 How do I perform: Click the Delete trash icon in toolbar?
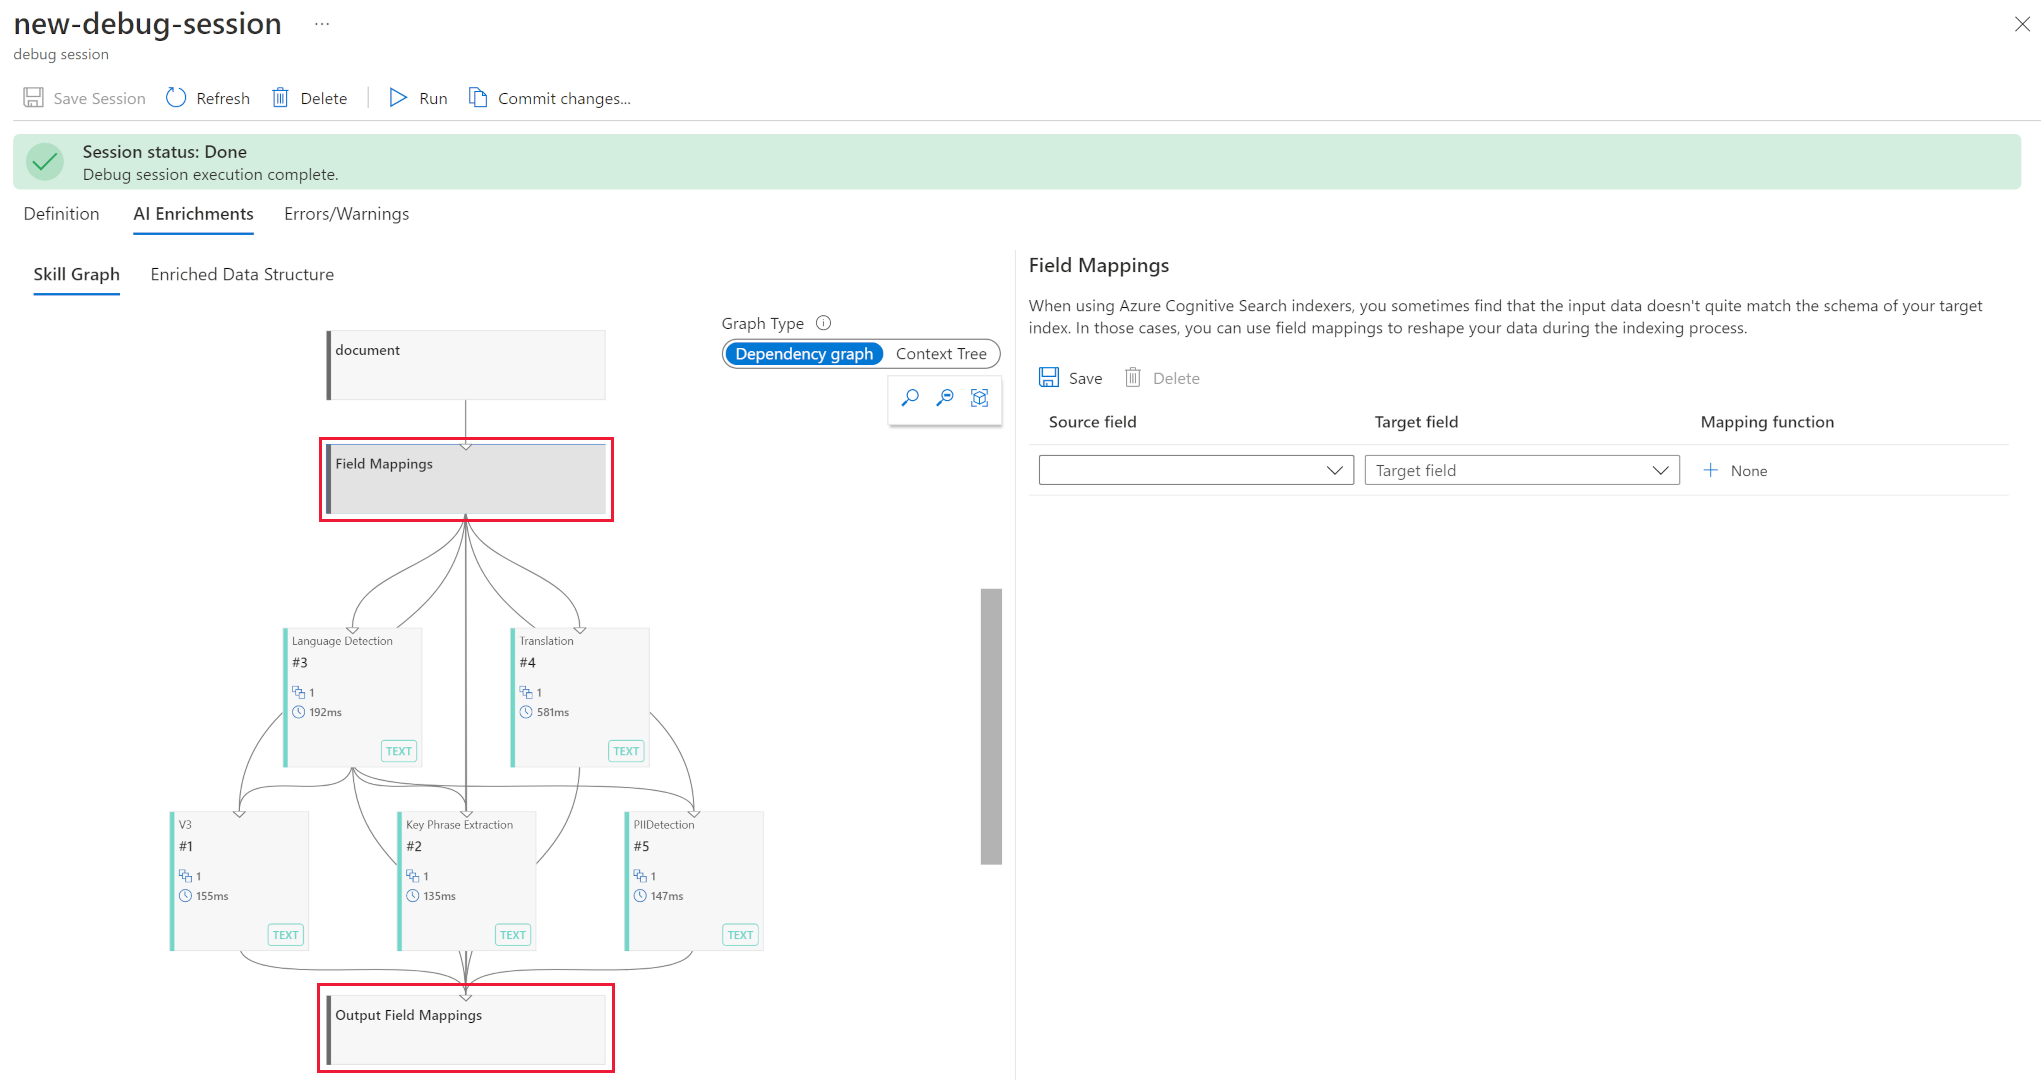281,97
